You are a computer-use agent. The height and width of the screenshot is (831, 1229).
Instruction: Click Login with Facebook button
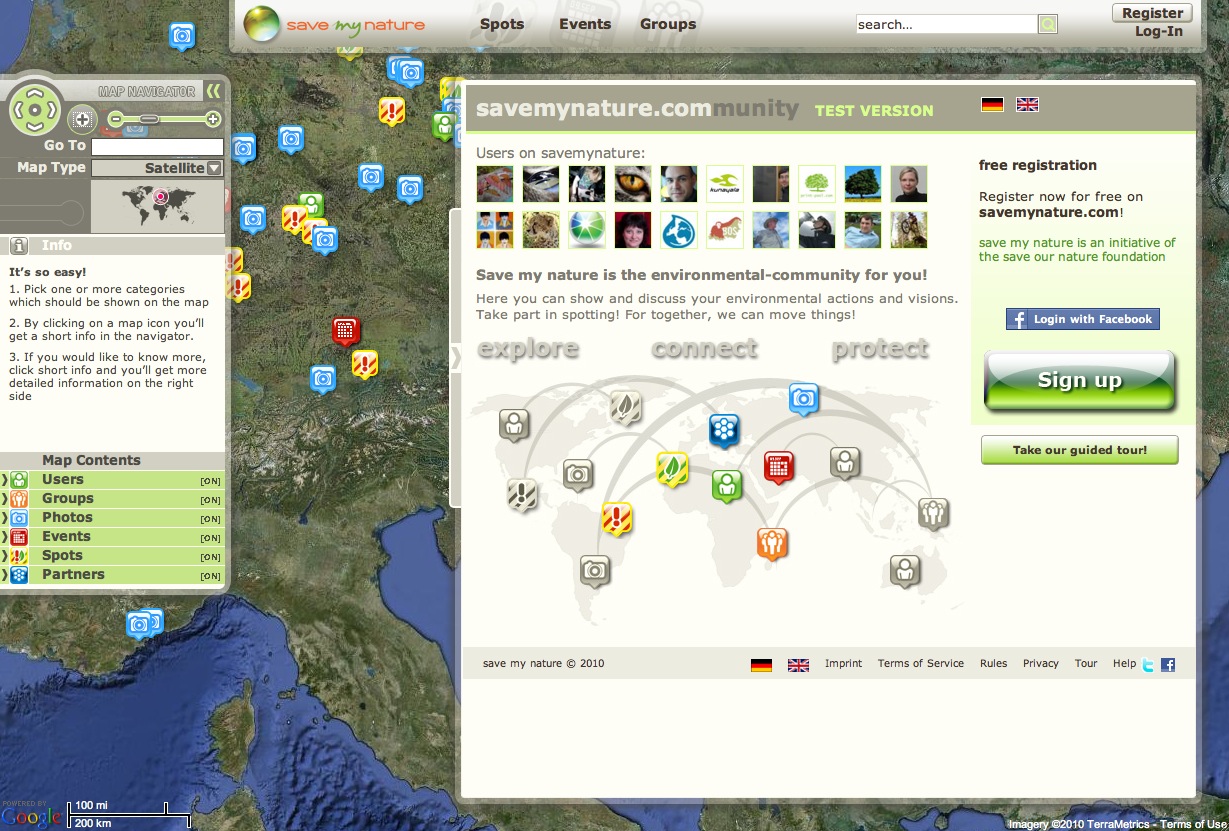click(1082, 319)
